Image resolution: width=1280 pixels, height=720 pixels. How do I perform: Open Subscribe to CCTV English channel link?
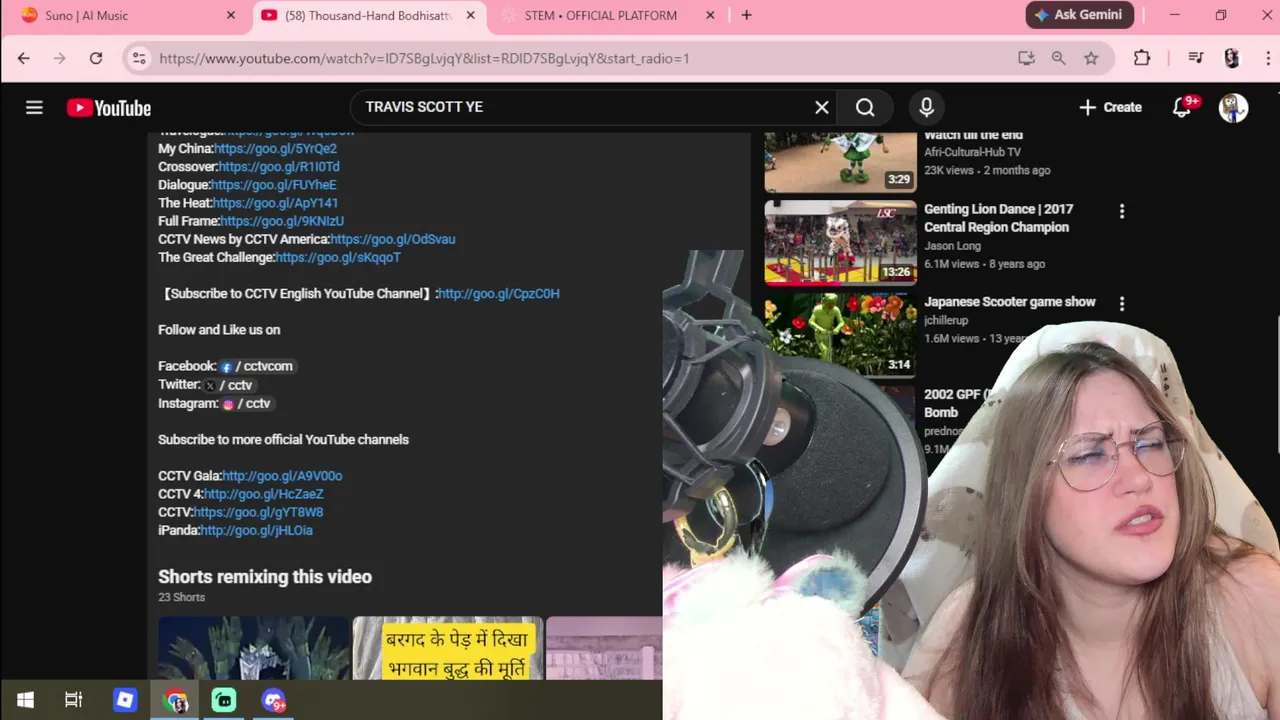[499, 293]
